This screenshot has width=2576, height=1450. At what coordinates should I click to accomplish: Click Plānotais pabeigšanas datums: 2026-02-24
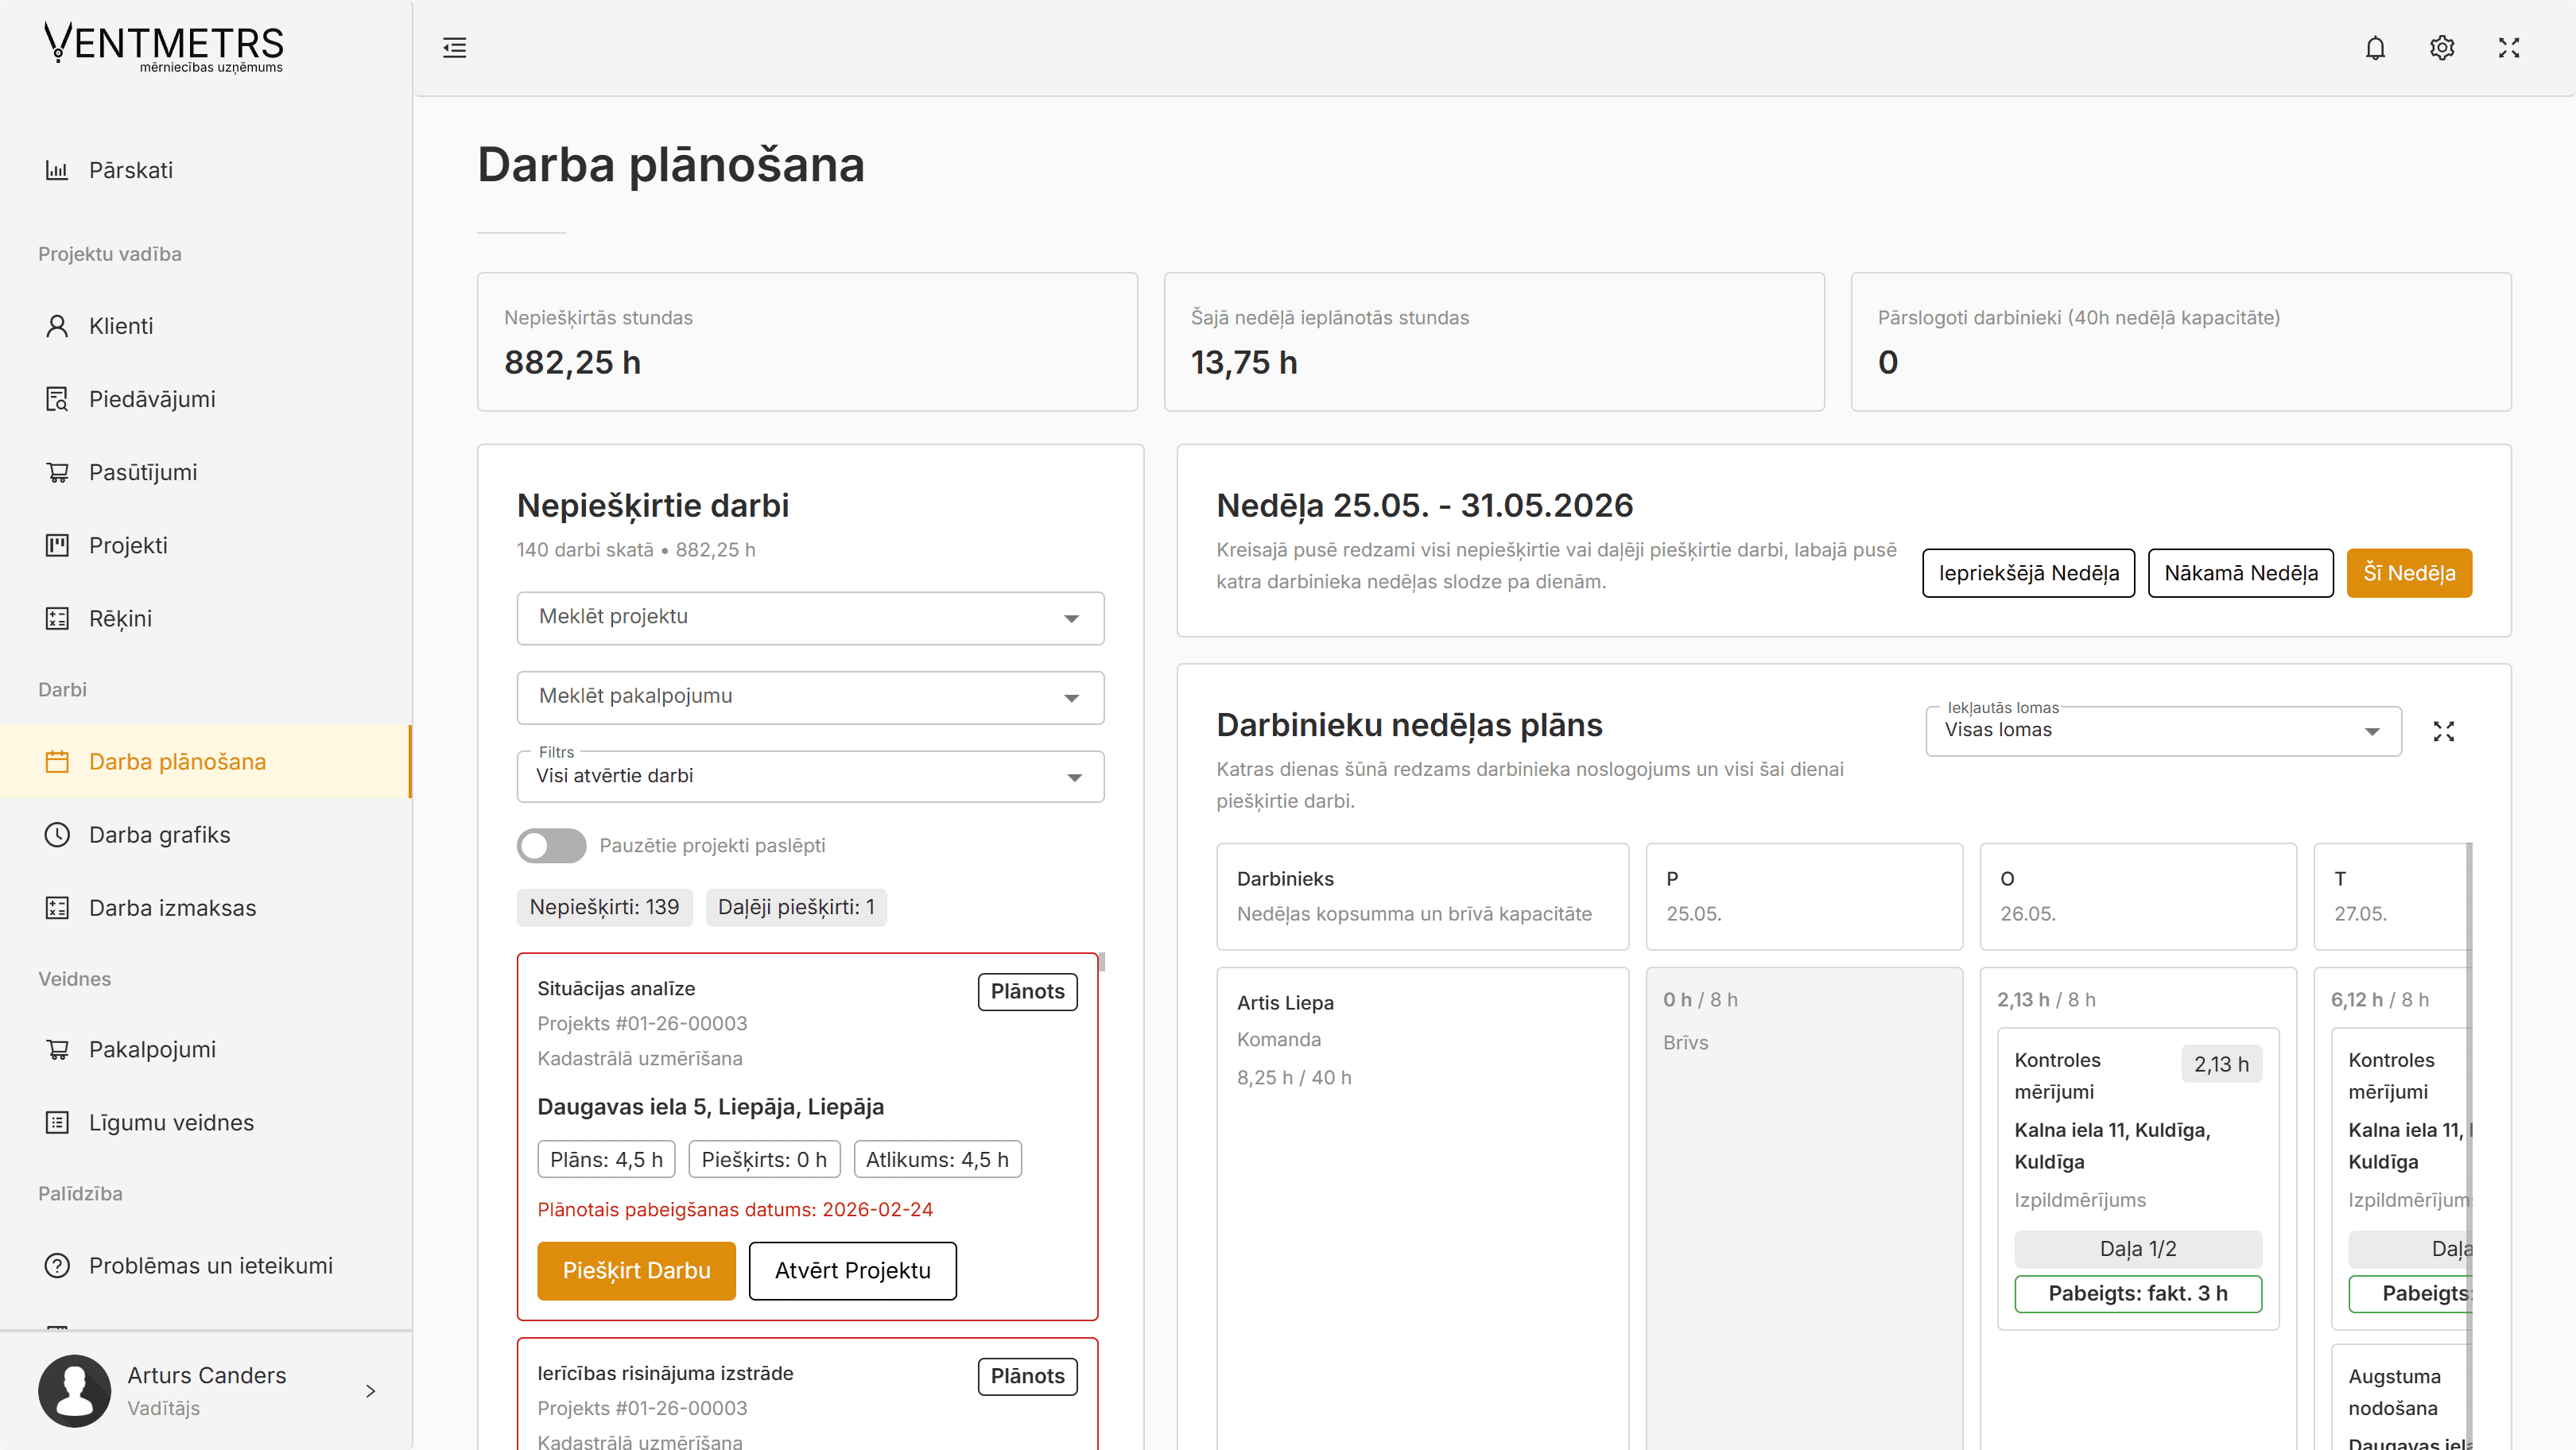735,1210
